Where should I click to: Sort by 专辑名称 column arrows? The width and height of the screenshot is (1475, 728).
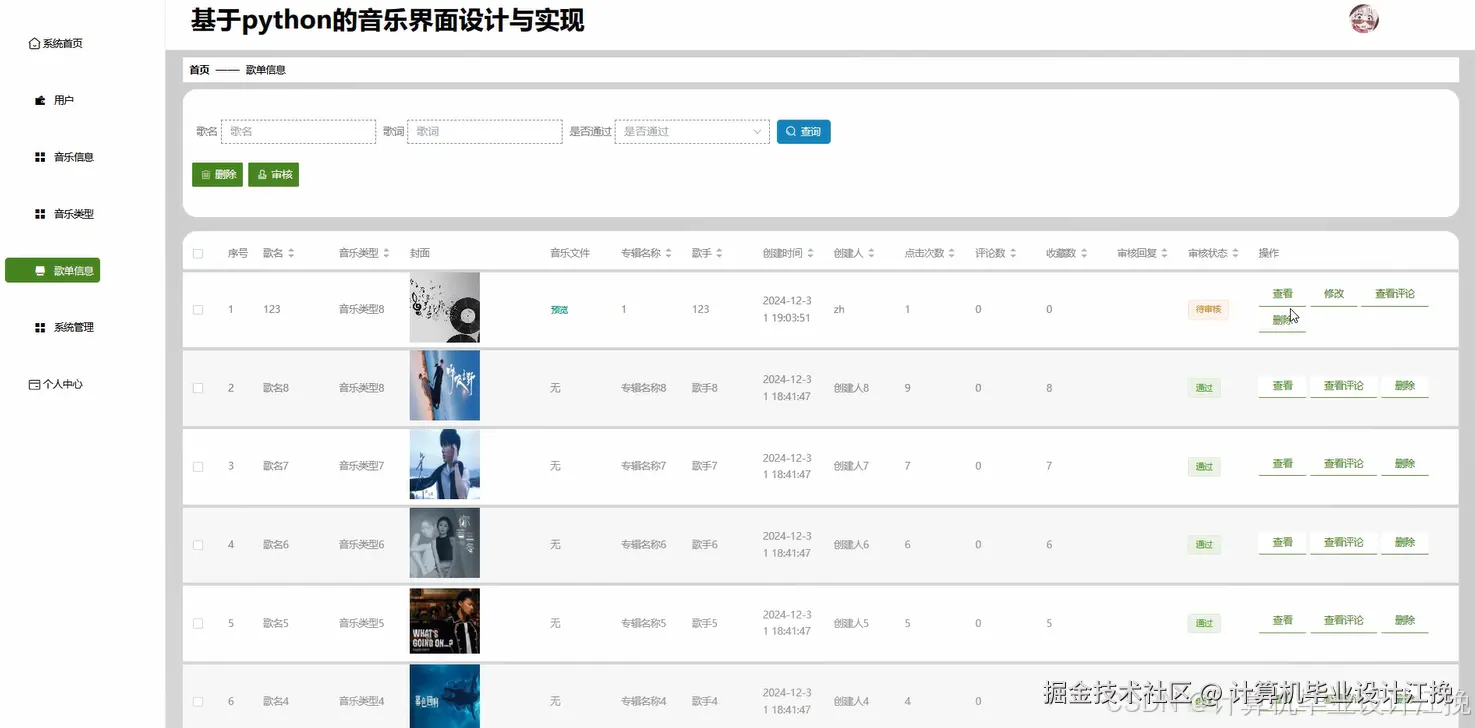669,254
